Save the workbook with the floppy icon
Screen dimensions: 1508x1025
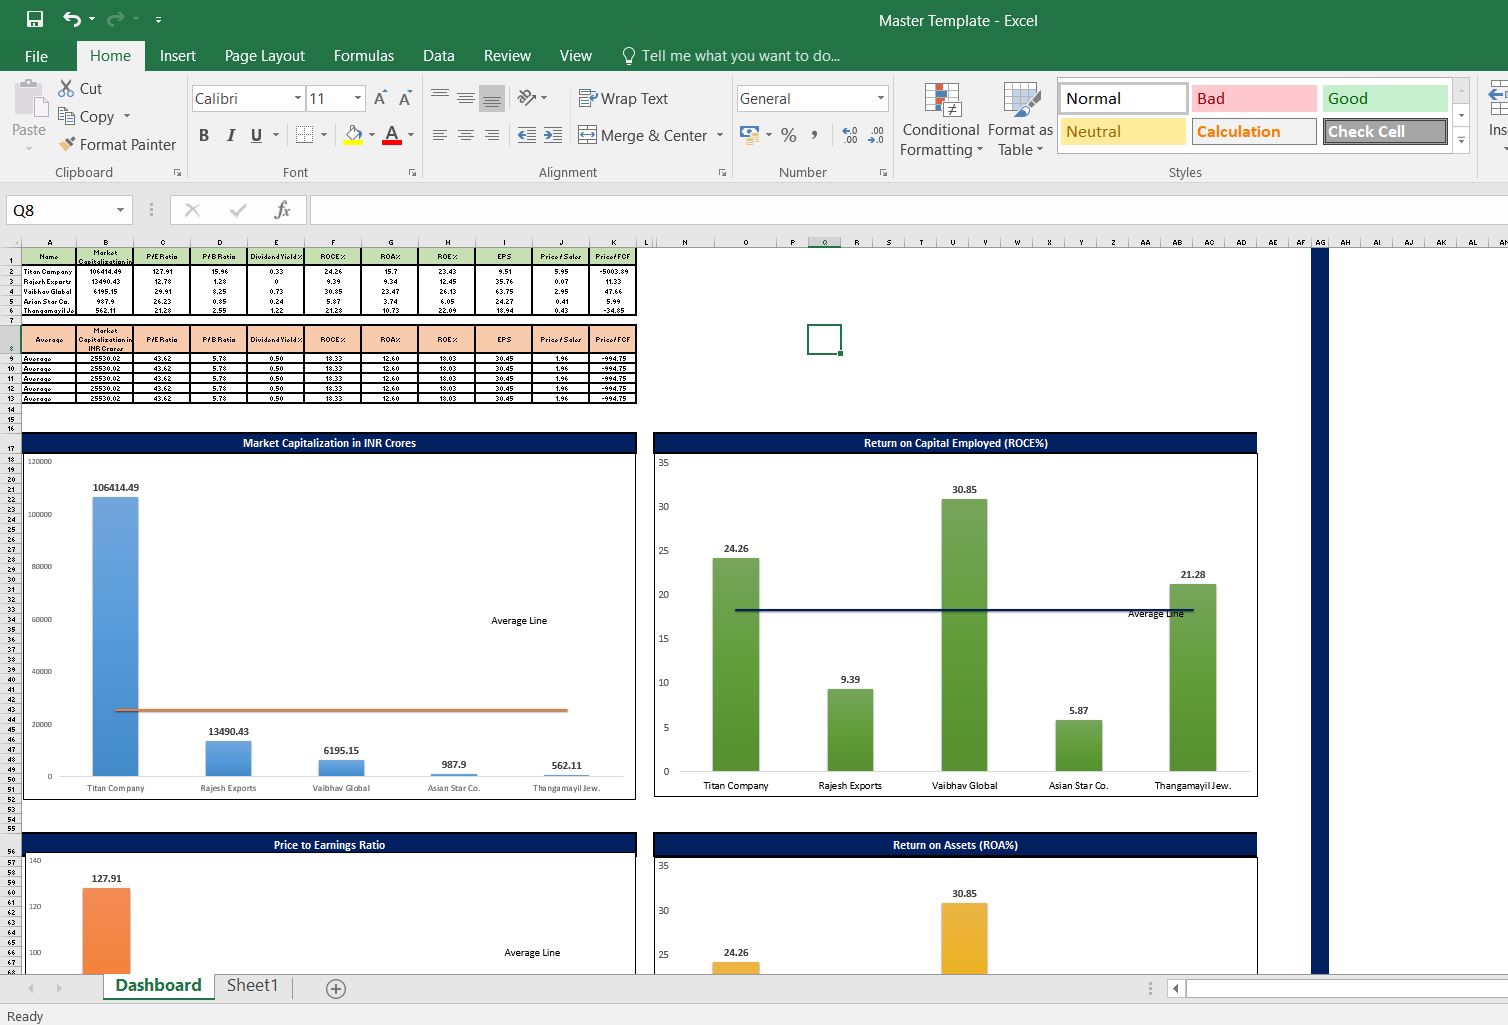(x=35, y=19)
